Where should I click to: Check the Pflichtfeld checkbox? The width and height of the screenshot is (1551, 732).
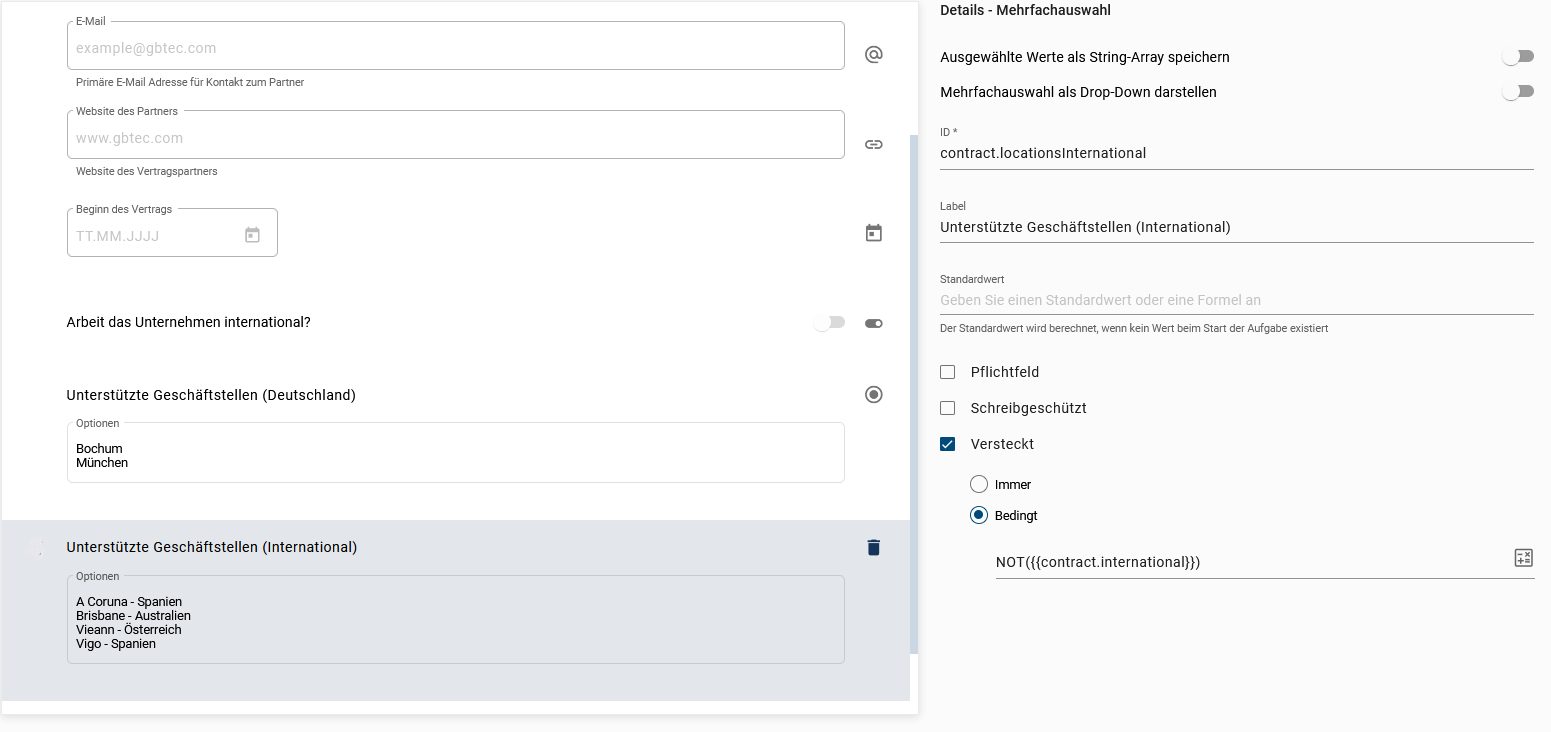(948, 372)
